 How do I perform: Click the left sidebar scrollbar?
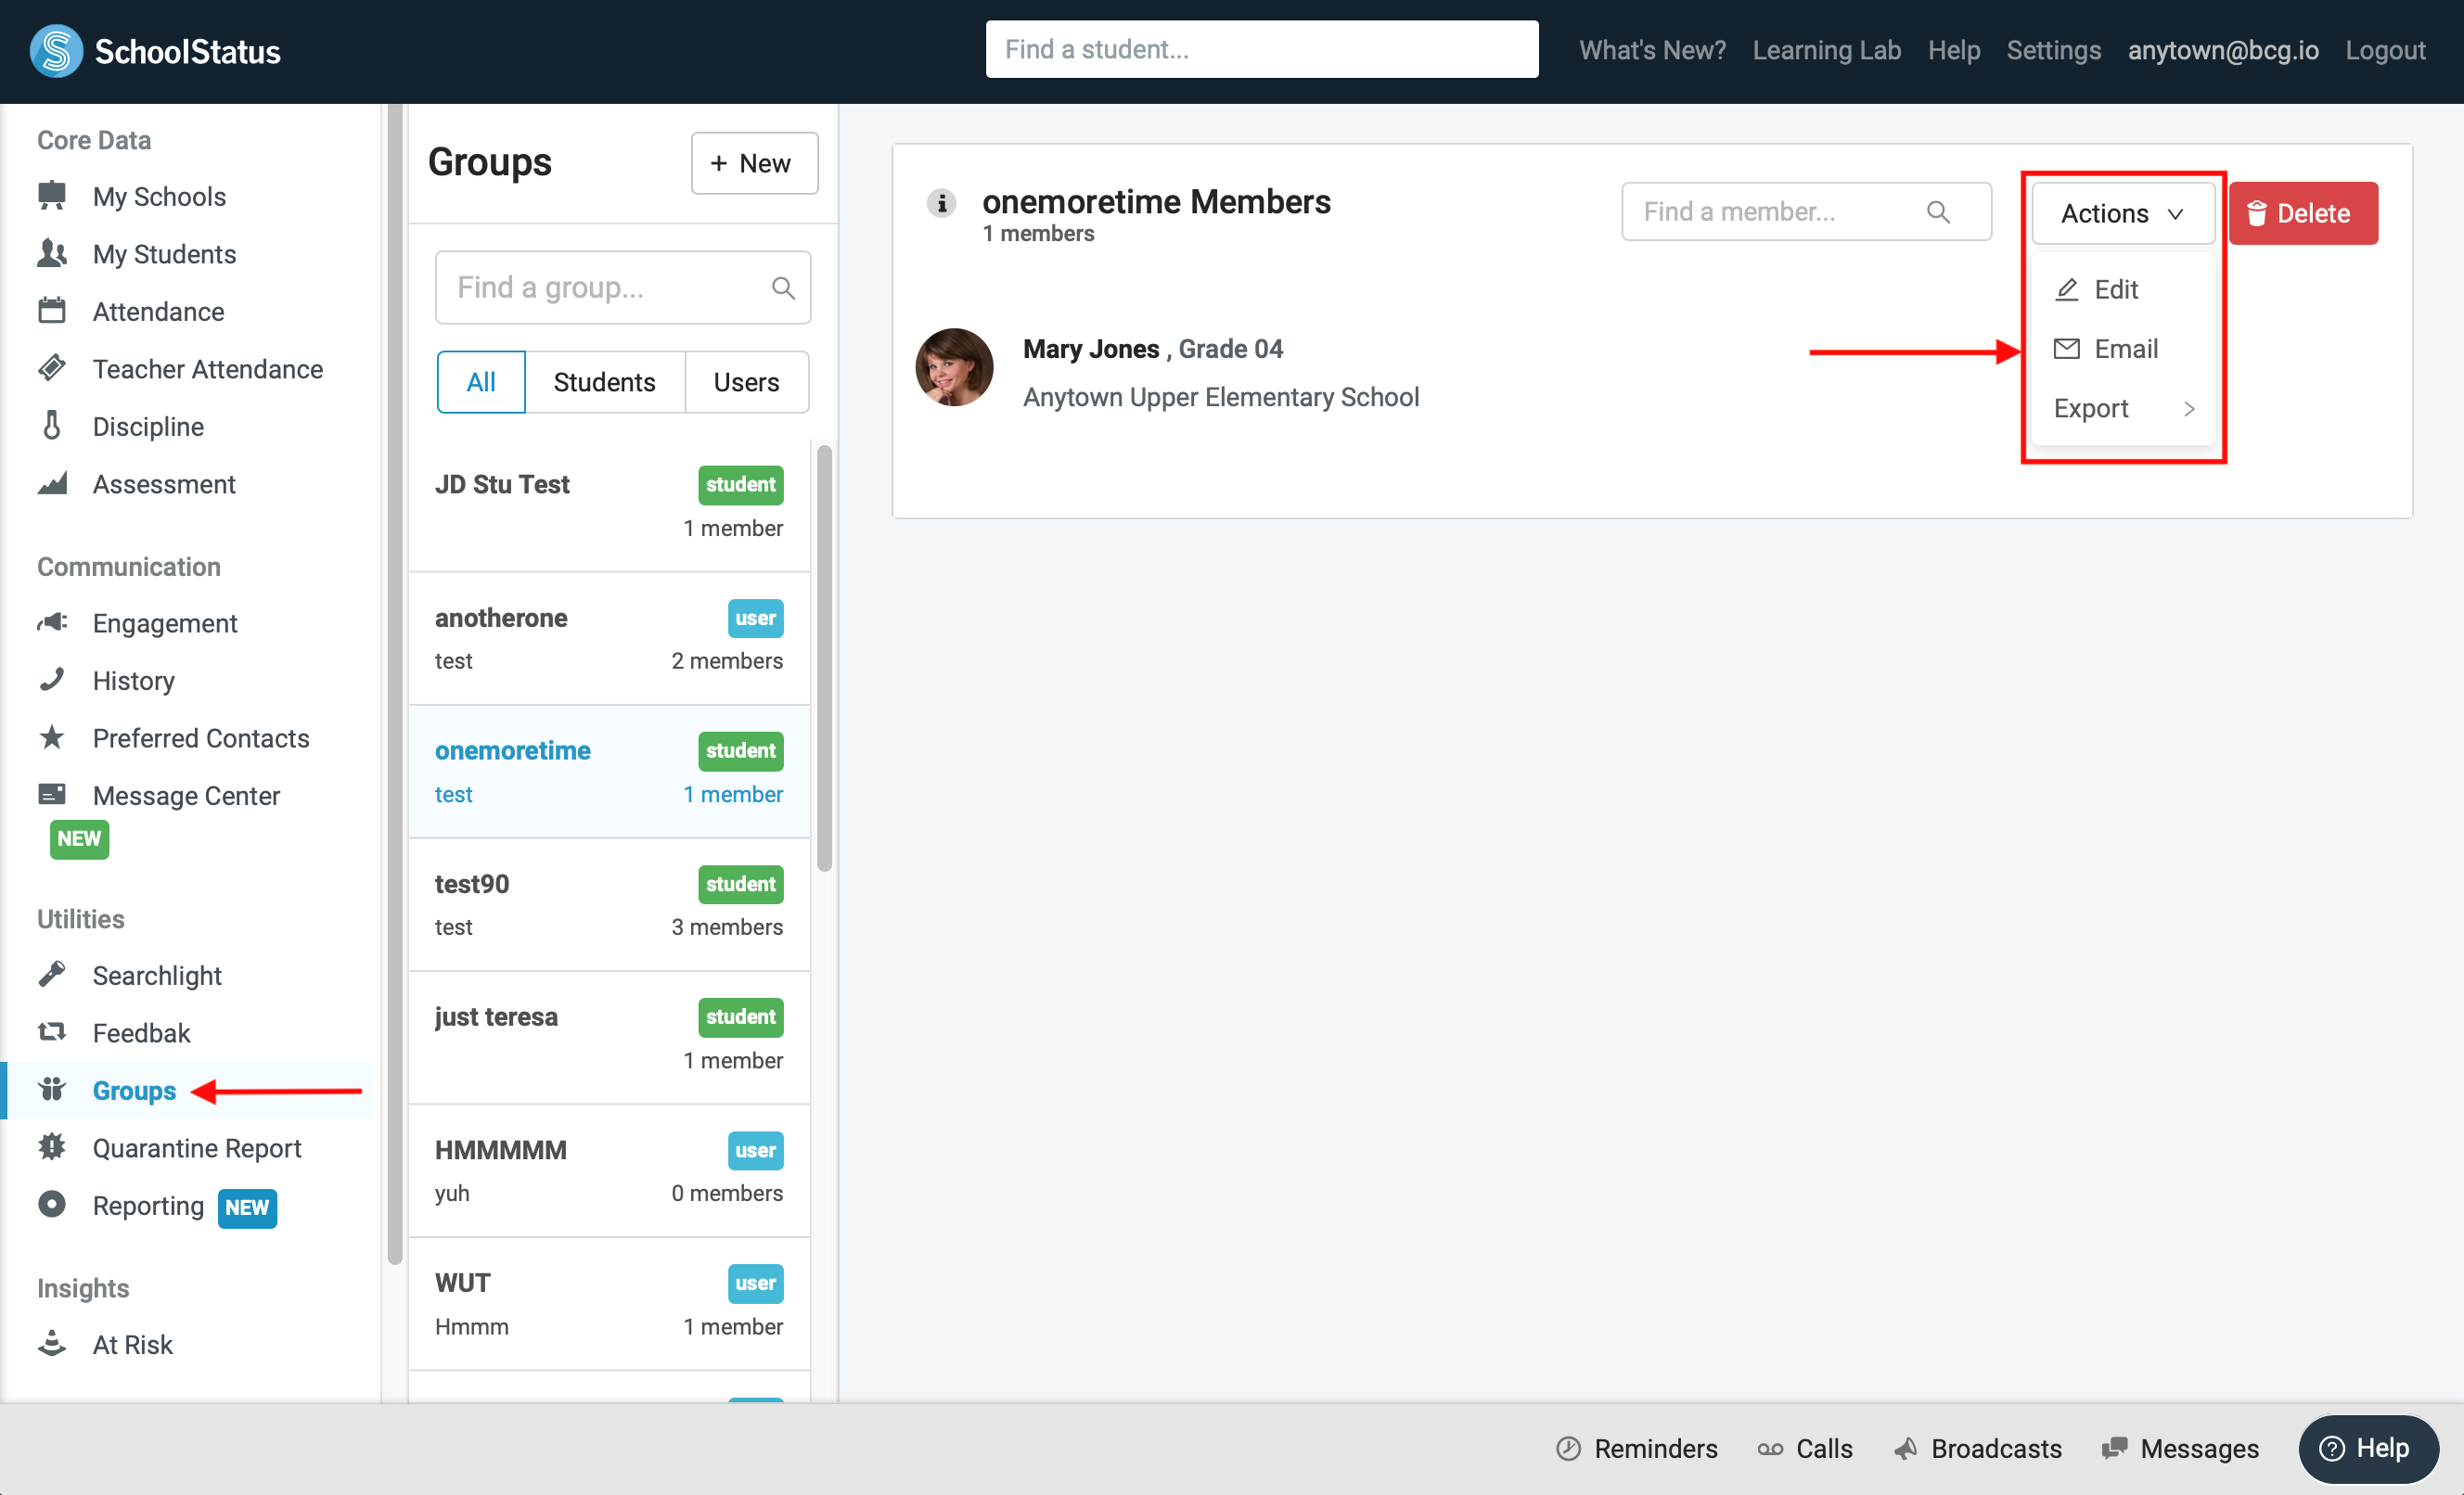(395, 684)
